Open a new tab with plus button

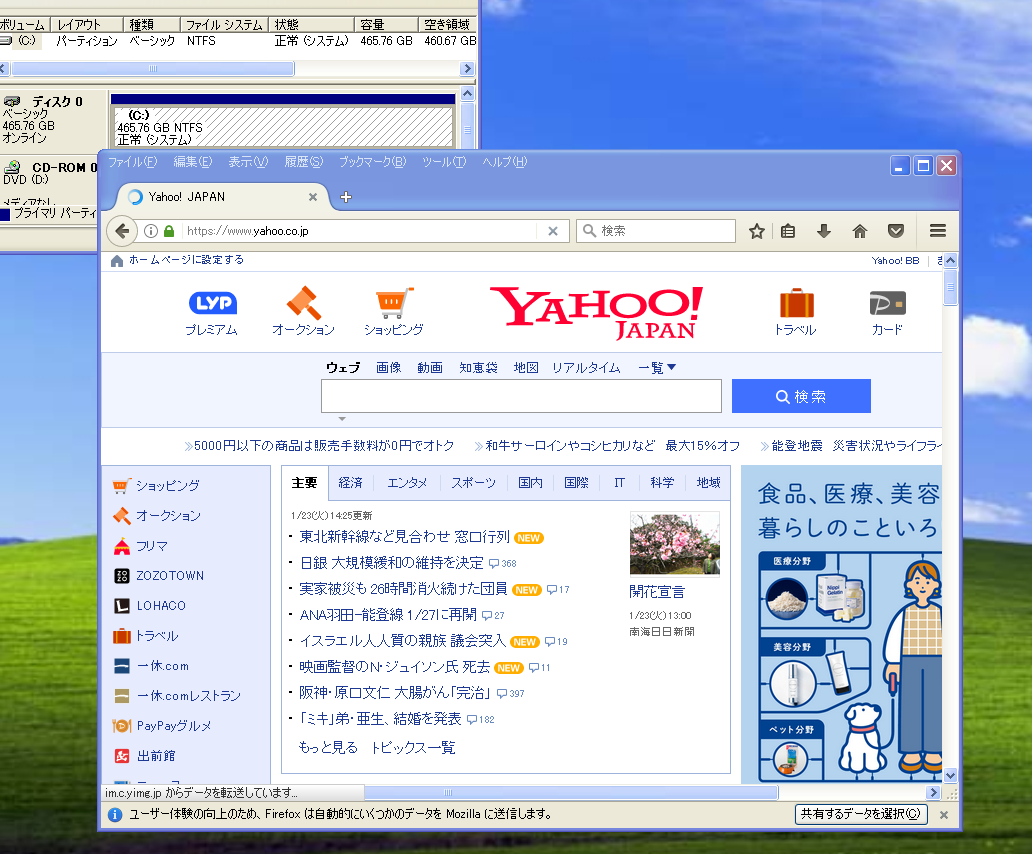pyautogui.click(x=346, y=197)
